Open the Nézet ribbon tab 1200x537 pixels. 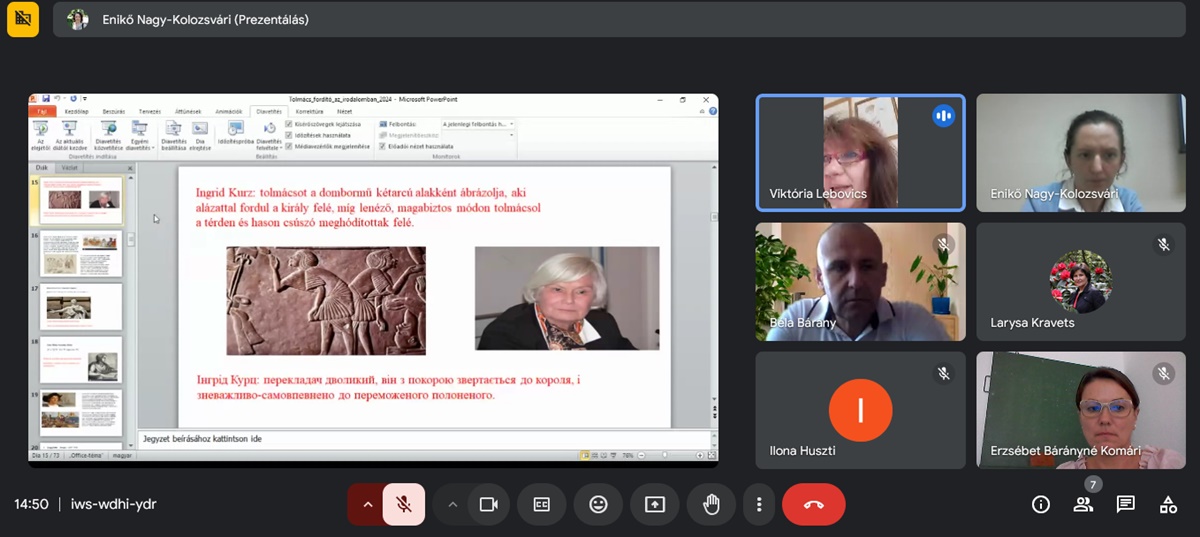pos(343,111)
